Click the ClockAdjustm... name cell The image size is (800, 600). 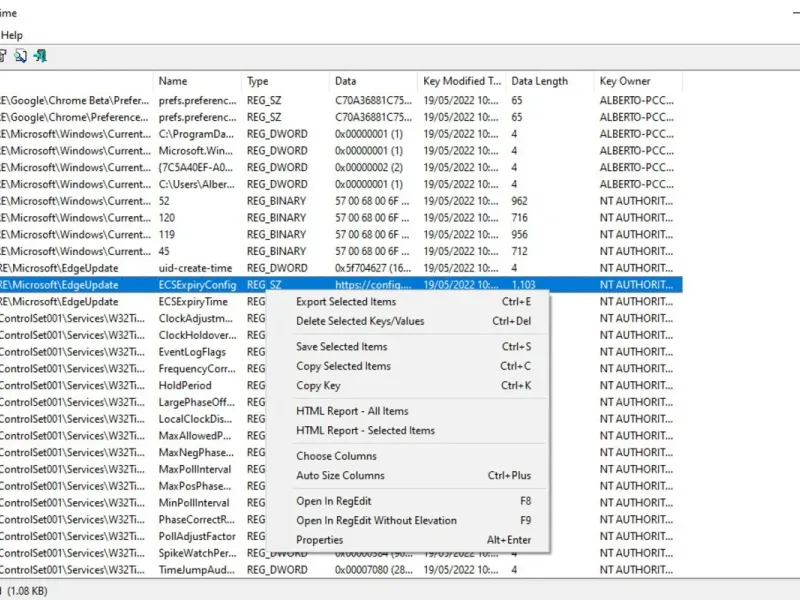pos(196,318)
